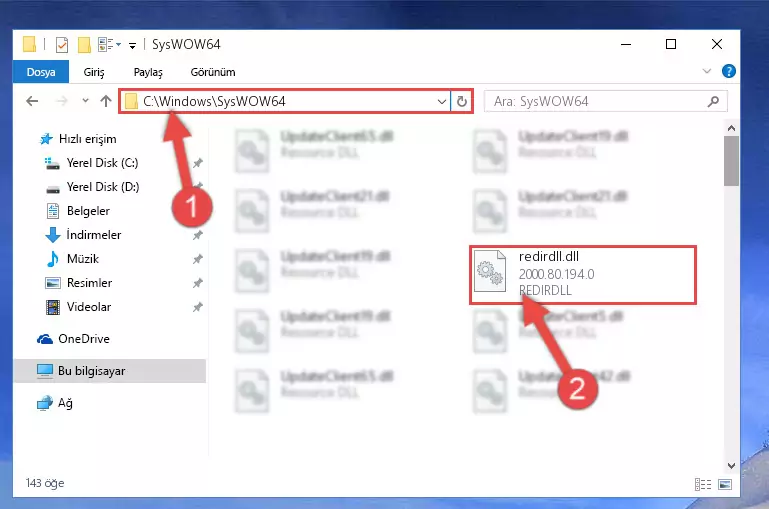Screen dimensions: 769x509
Task: Select the redirdll.dll file name
Action: (x=549, y=256)
